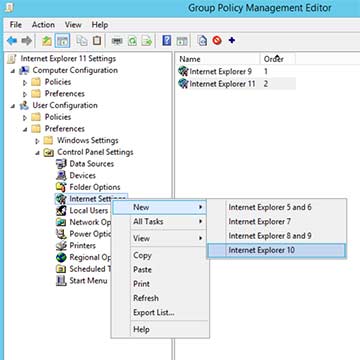Click the gray Forward arrow in toolbar

tap(26, 41)
